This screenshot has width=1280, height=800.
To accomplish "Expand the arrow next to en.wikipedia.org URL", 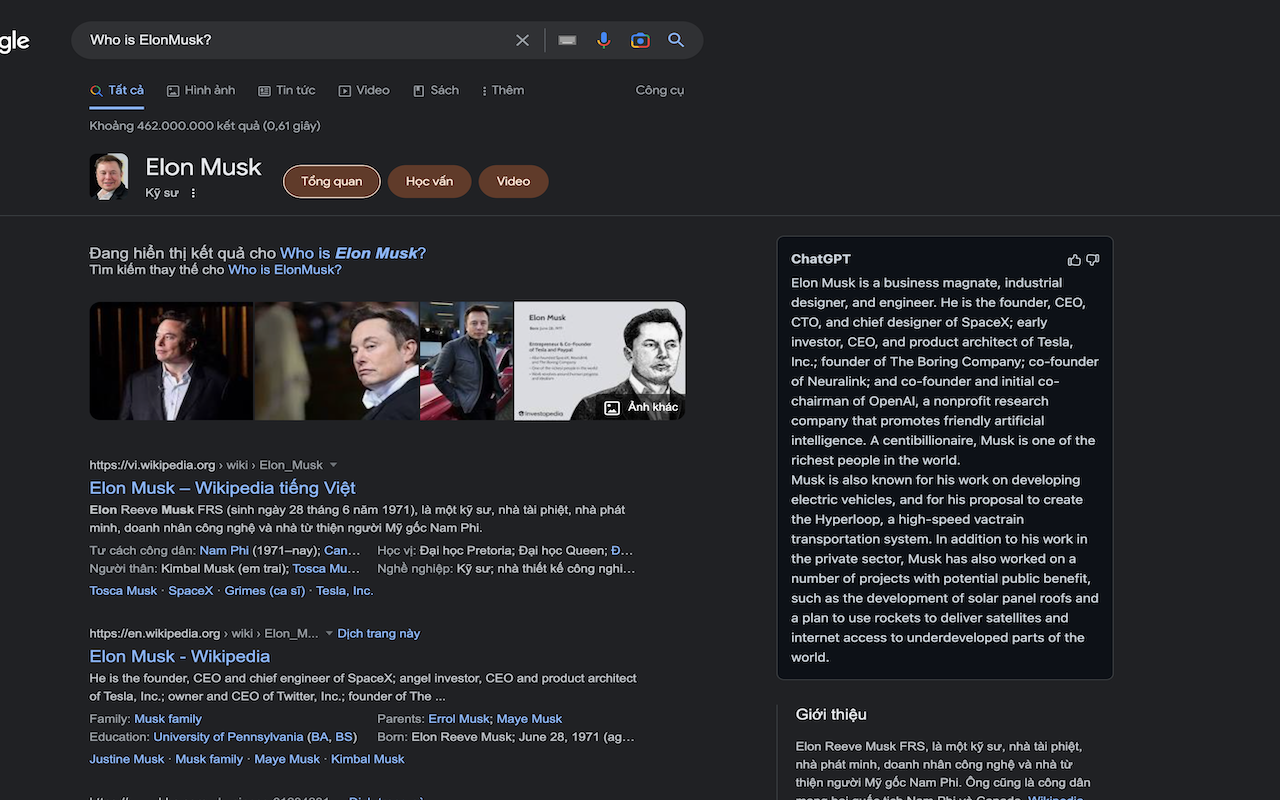I will click(x=329, y=633).
